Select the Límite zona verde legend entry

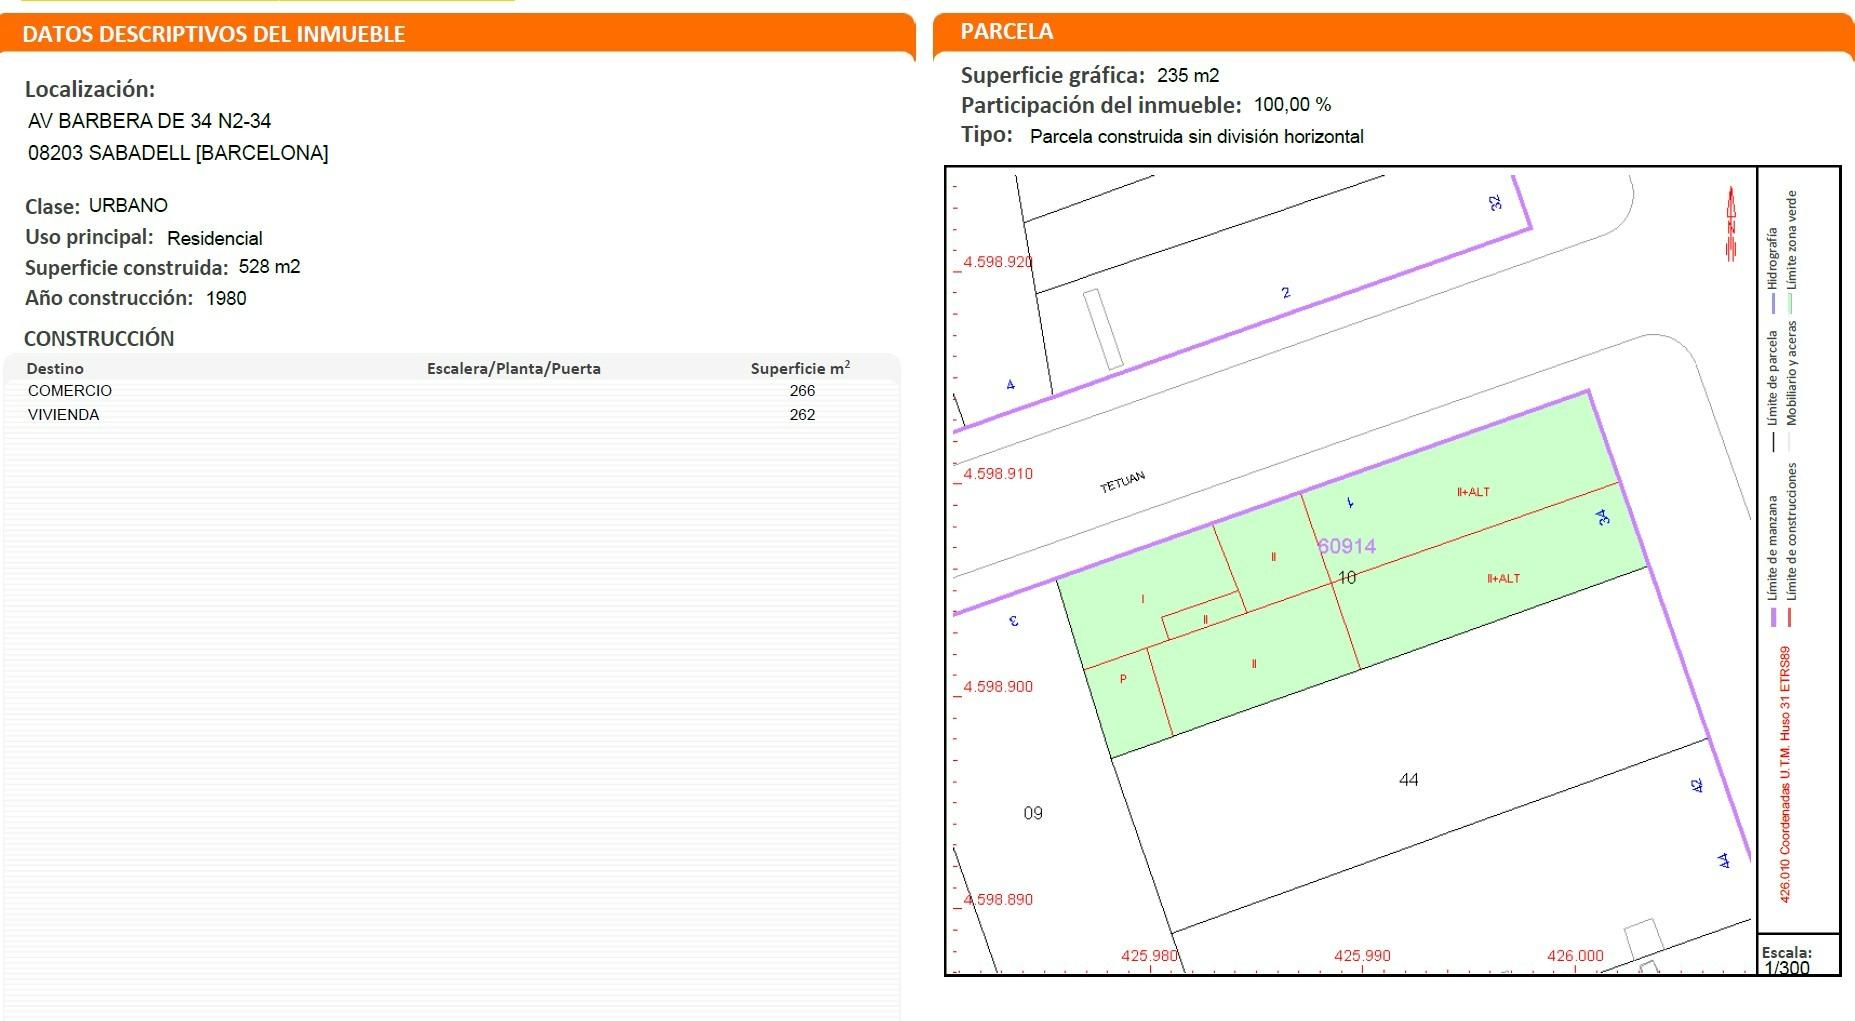[x=1792, y=252]
